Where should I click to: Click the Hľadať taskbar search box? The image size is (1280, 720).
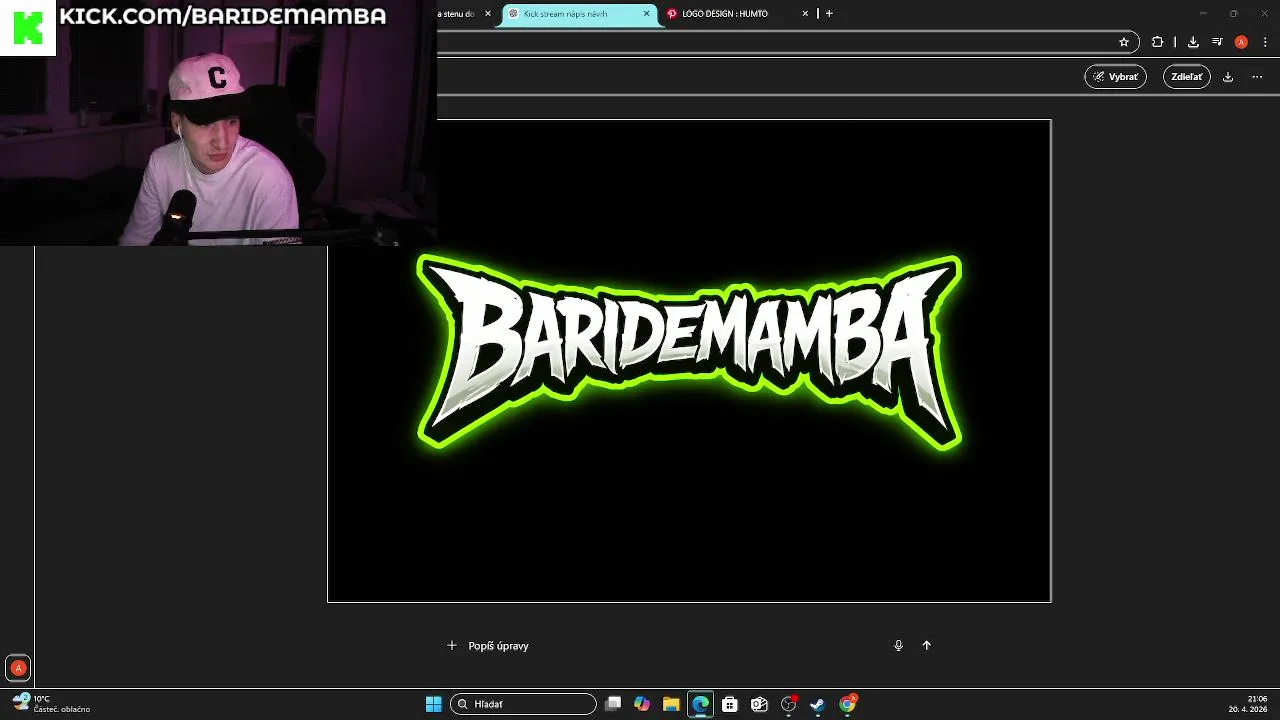pyautogui.click(x=523, y=704)
